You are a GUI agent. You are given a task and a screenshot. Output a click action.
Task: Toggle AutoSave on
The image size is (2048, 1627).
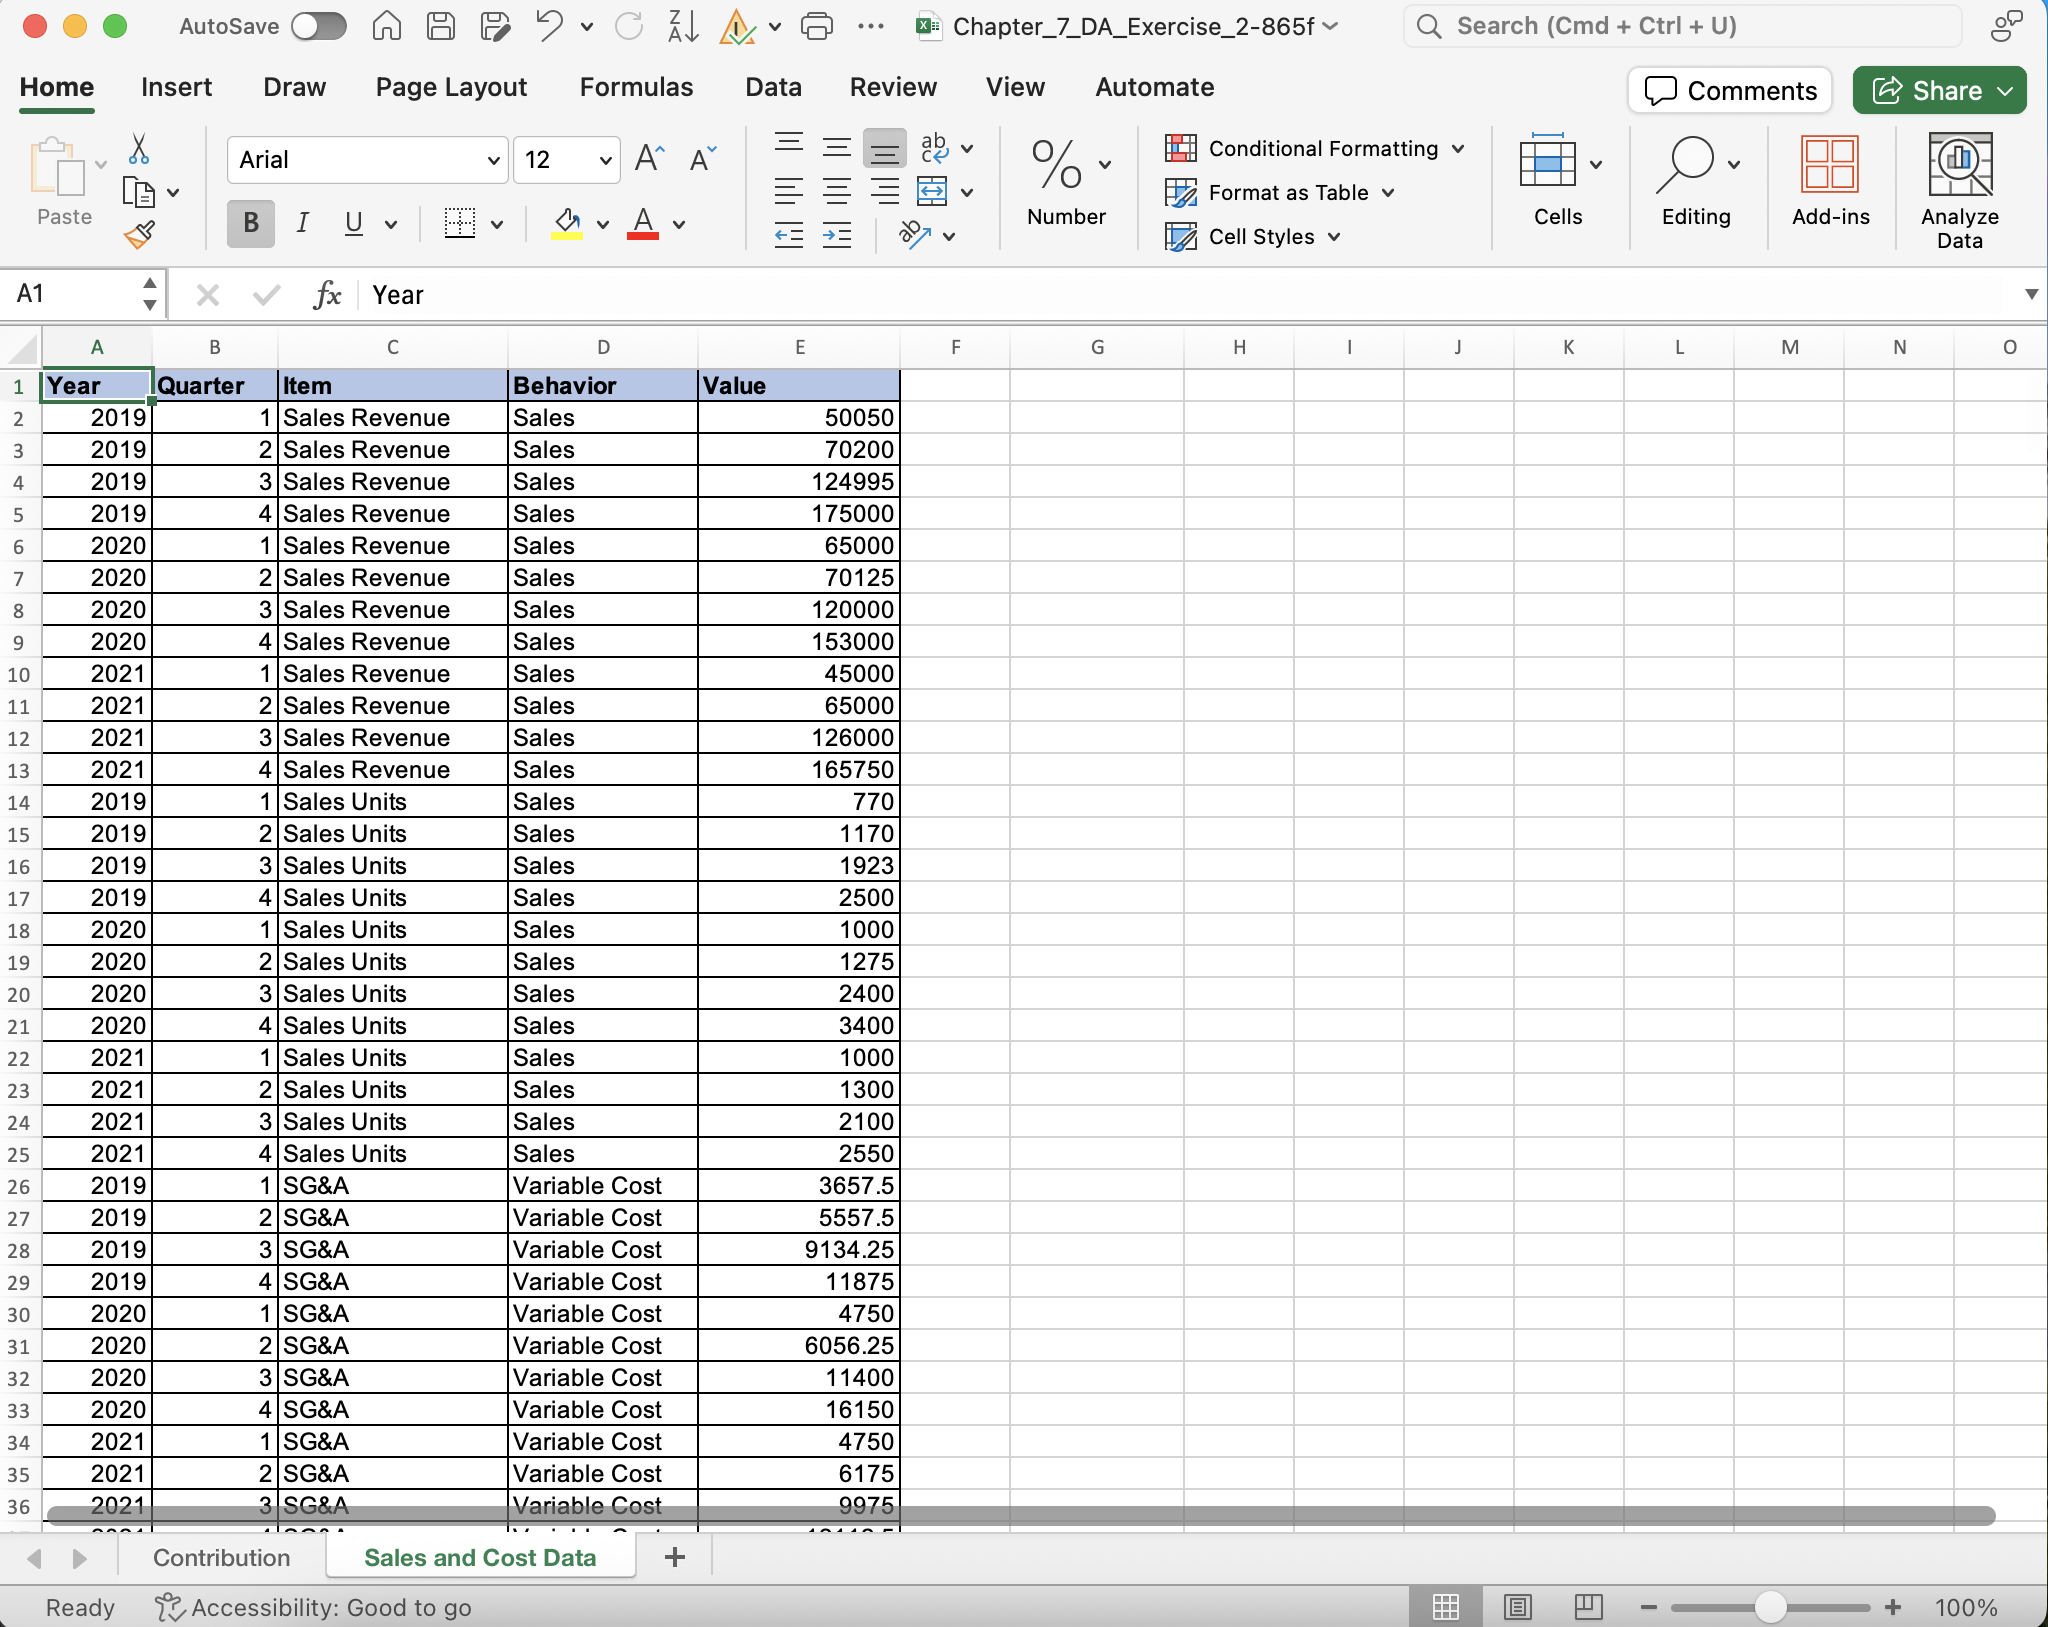319,26
